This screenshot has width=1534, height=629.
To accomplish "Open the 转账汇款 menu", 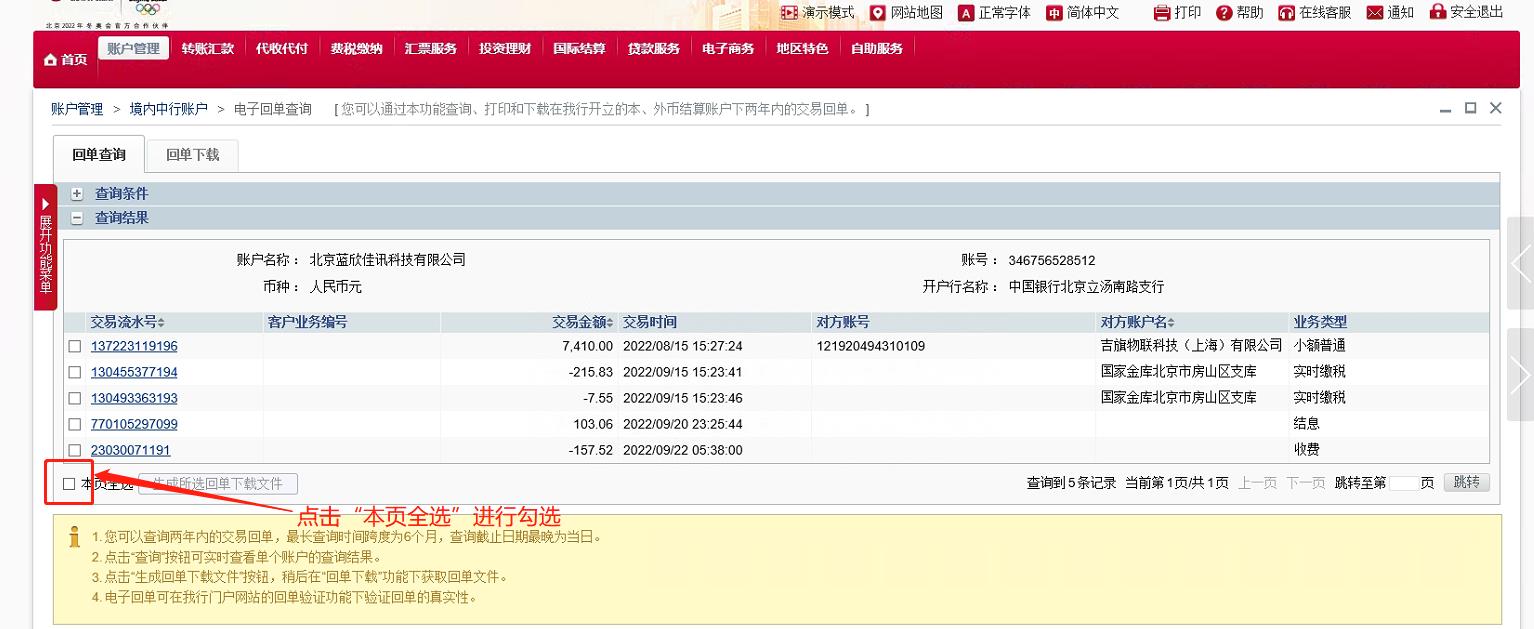I will coord(208,47).
